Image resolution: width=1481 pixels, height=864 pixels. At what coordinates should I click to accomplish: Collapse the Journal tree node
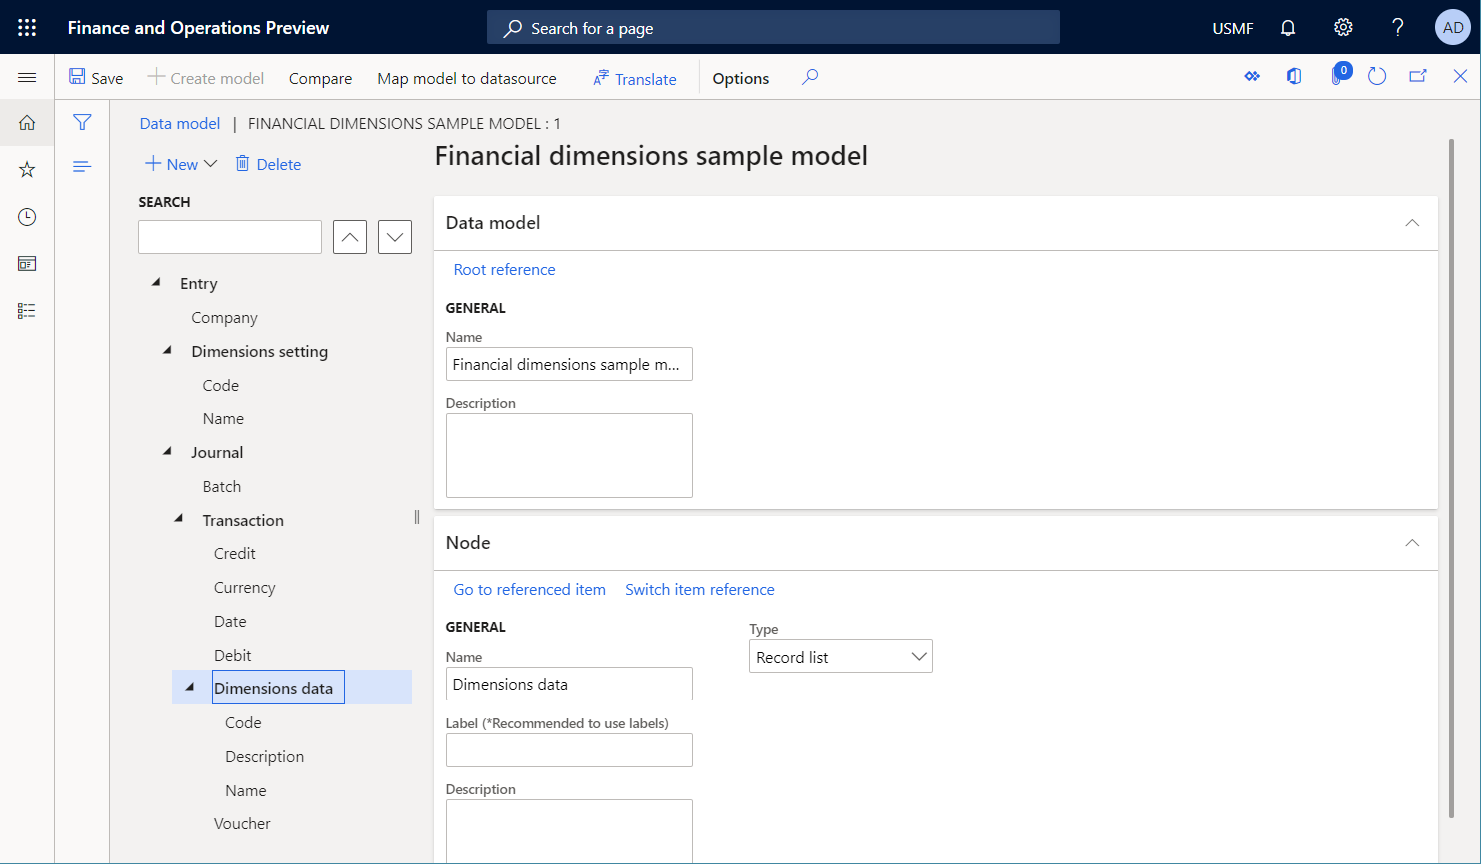[168, 452]
